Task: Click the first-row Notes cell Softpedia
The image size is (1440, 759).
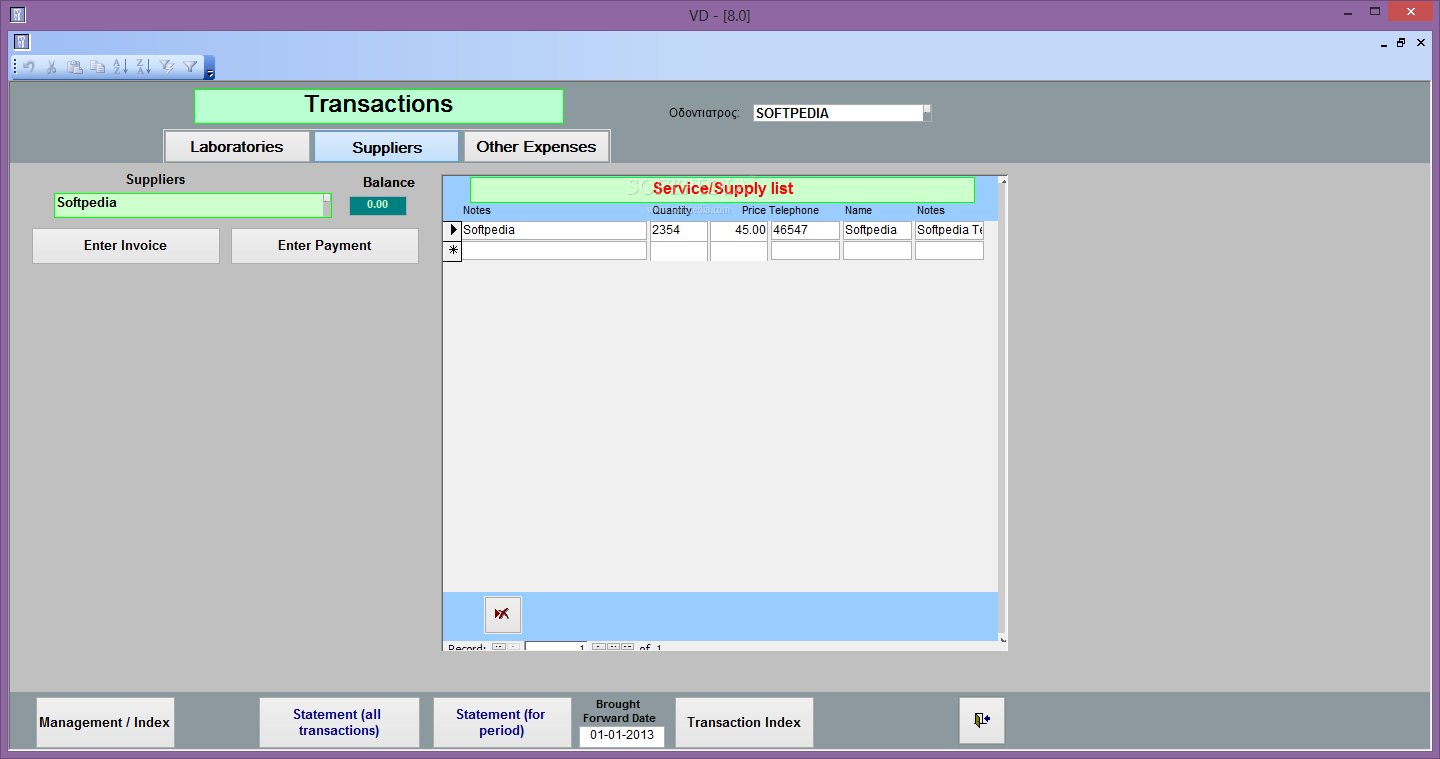Action: (x=554, y=230)
